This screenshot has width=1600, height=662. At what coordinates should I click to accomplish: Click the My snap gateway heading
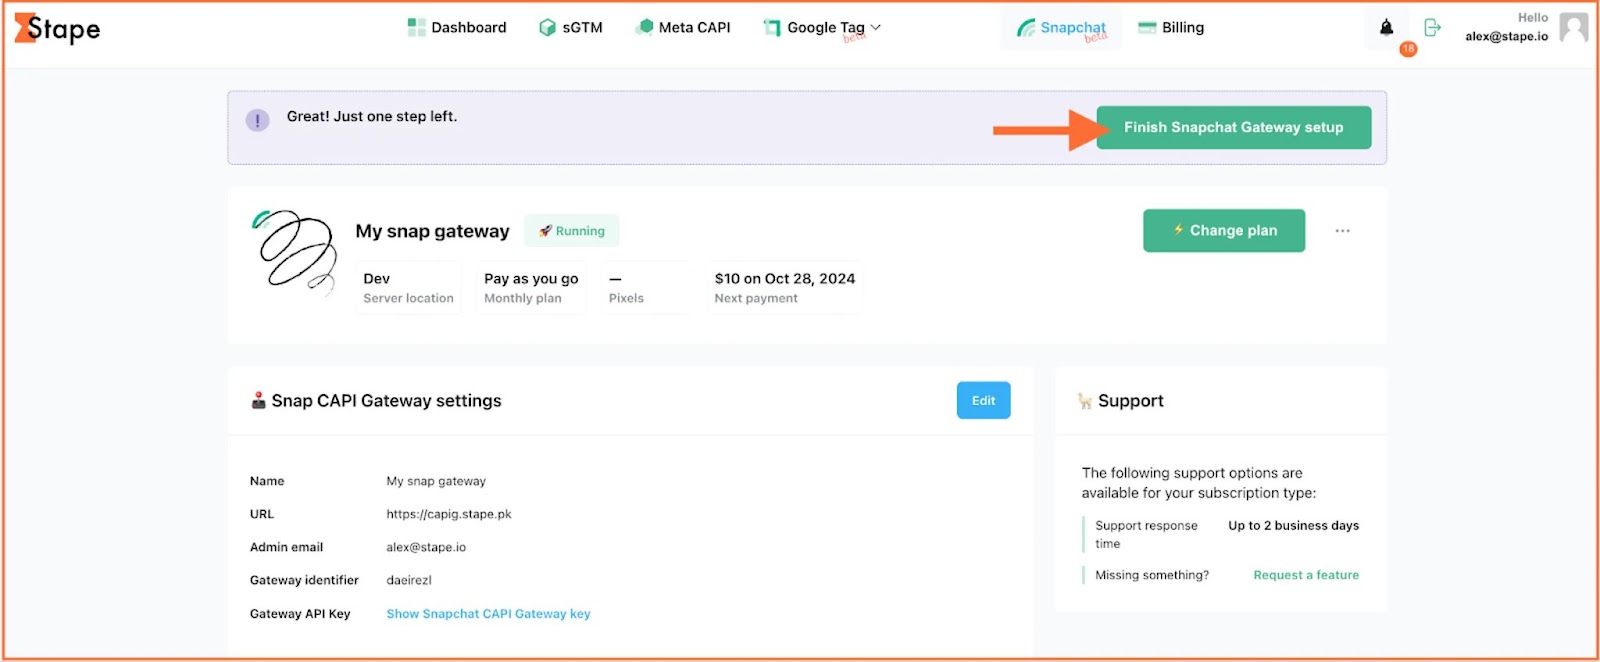(x=432, y=231)
